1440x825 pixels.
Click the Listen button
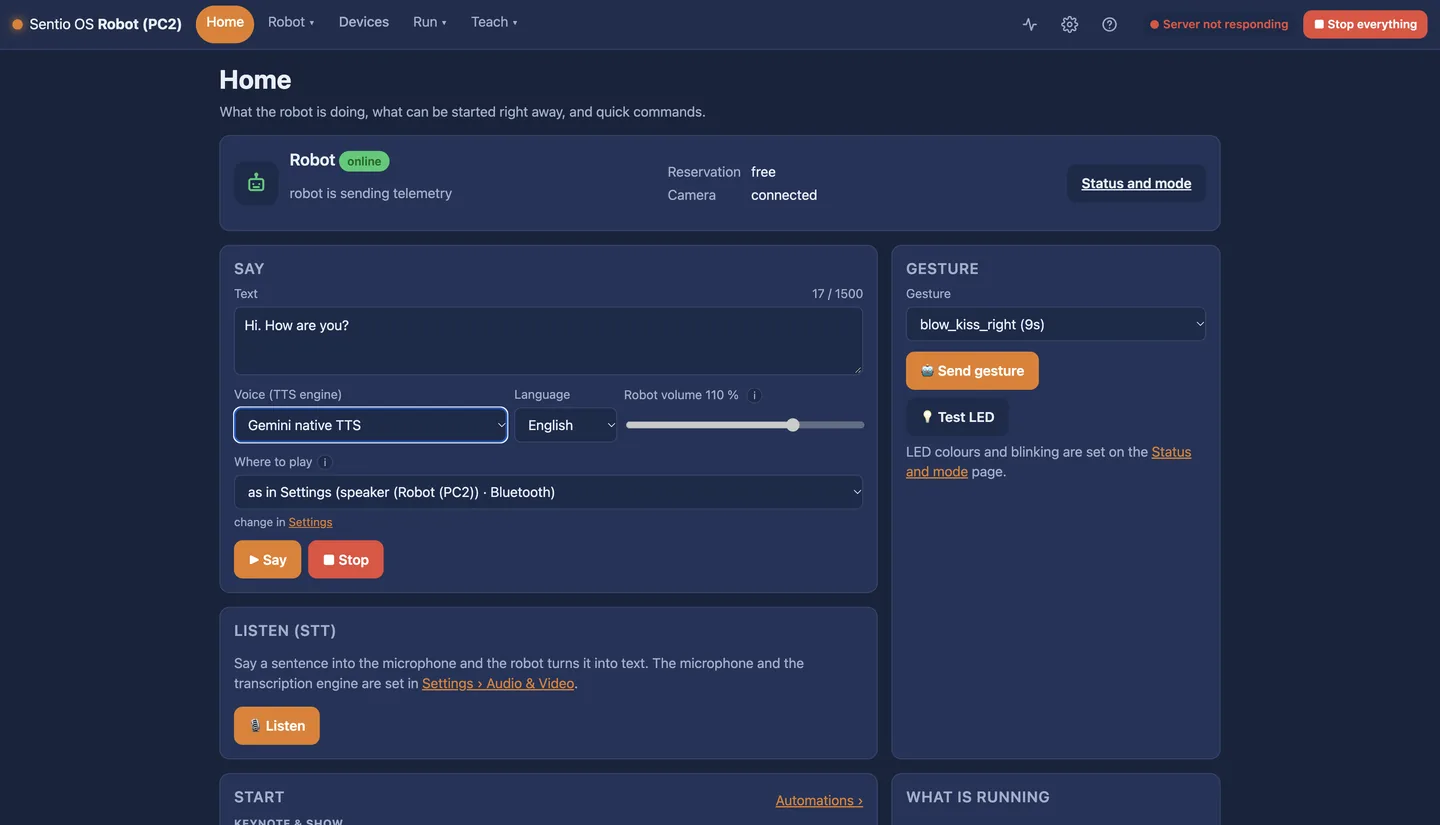click(x=277, y=726)
